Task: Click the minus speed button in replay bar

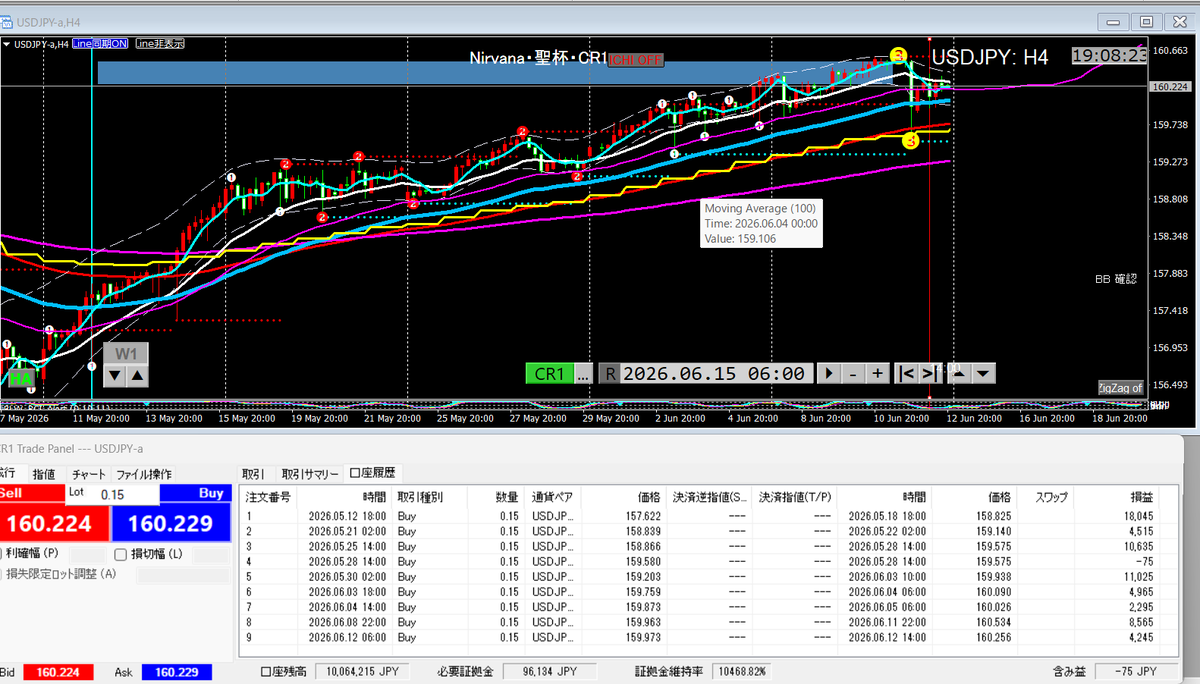Action: [x=853, y=373]
